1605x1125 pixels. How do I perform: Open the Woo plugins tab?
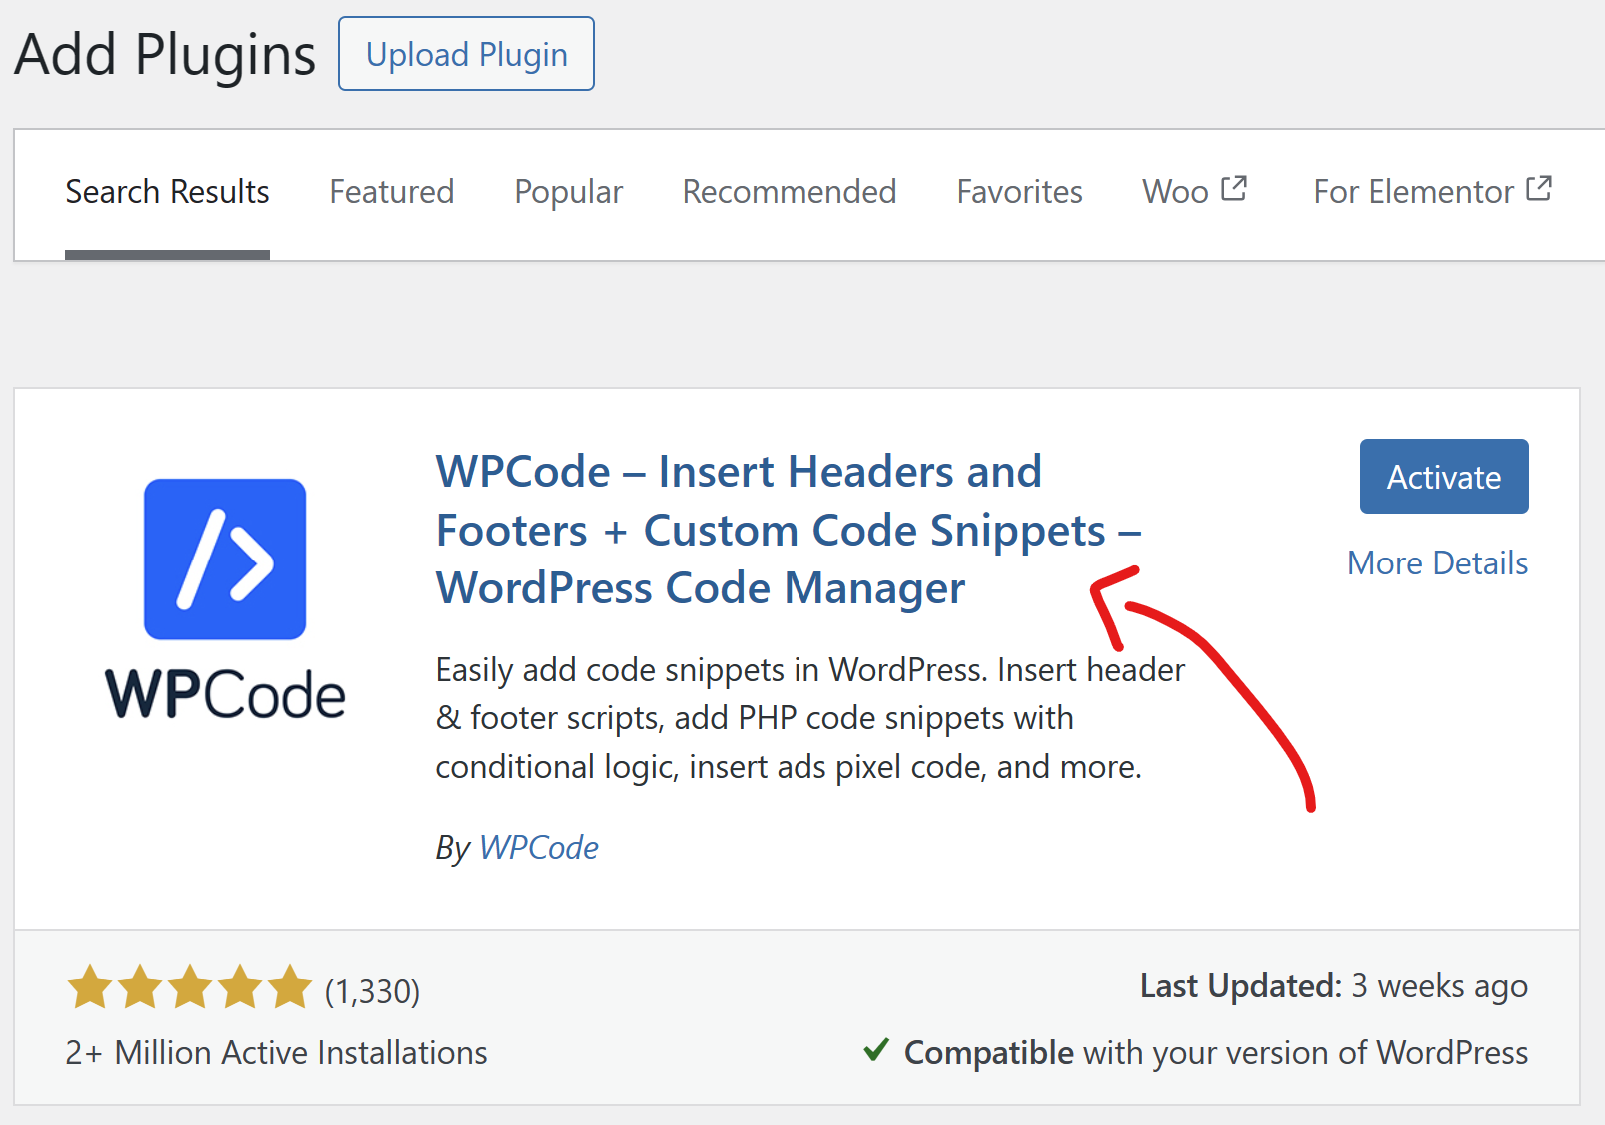[1174, 192]
